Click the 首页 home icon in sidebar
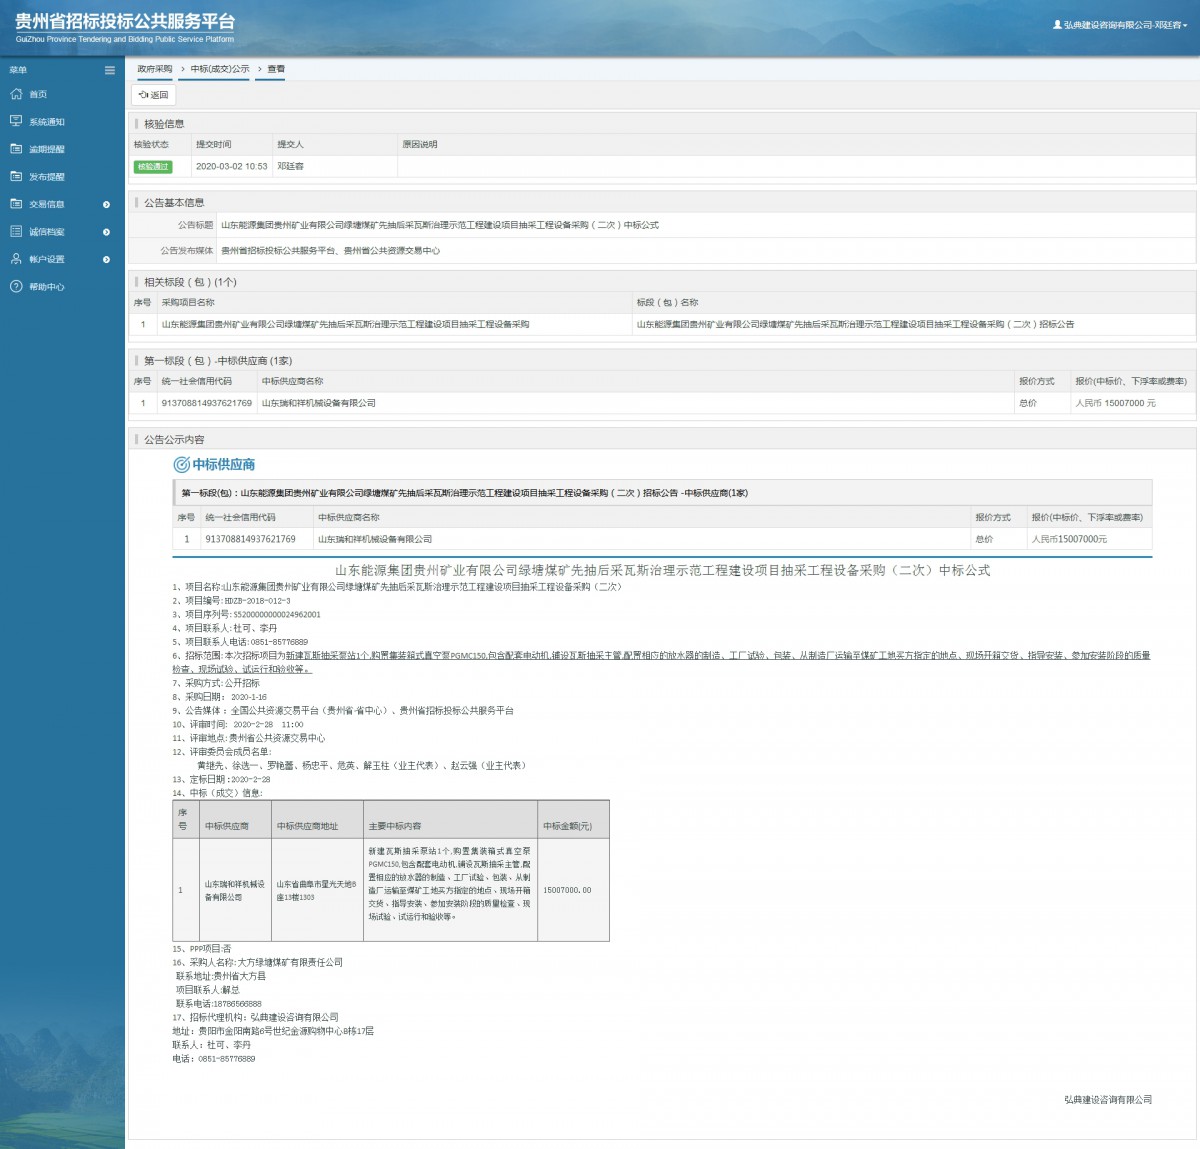 click(16, 94)
